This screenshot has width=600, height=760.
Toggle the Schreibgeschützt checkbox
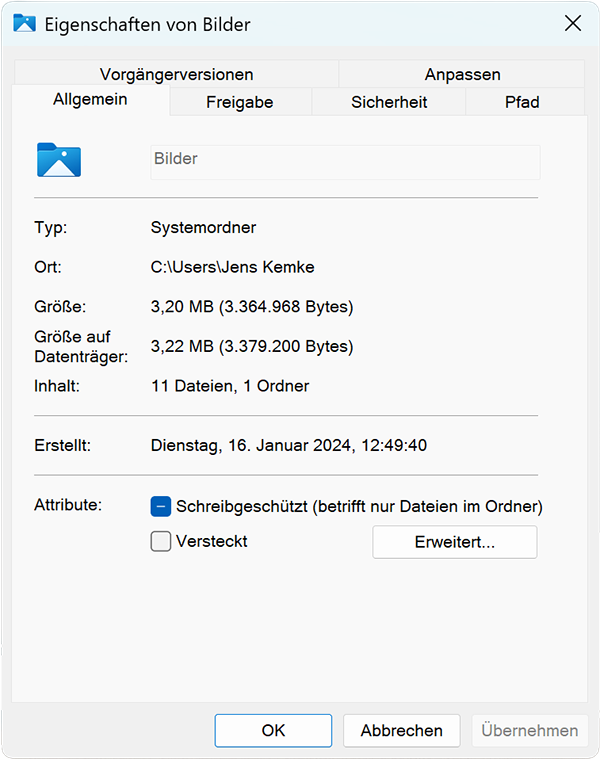[161, 506]
